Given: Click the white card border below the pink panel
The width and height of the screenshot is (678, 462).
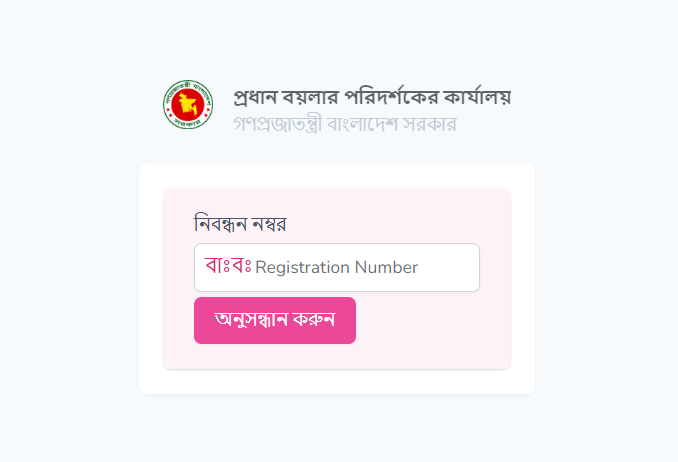Looking at the screenshot, I should tap(336, 381).
